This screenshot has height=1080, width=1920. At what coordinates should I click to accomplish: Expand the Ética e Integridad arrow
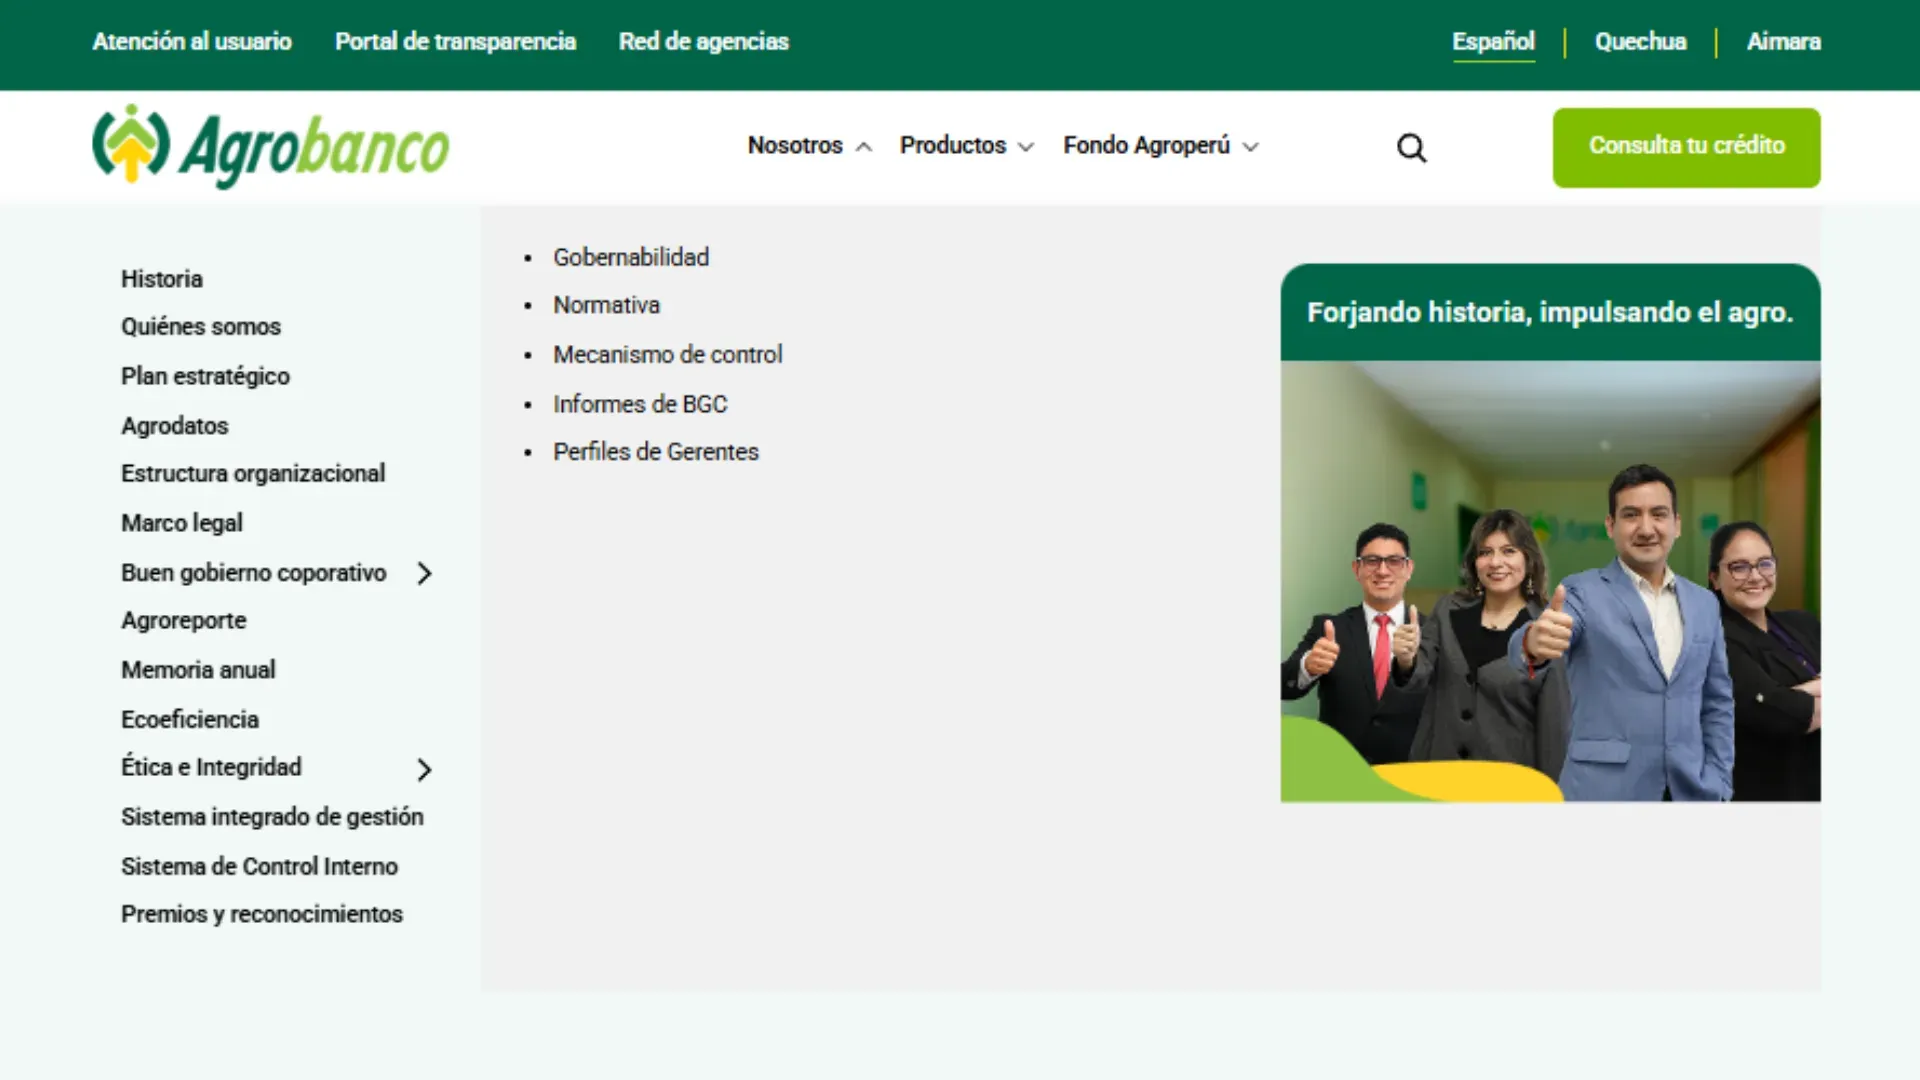pyautogui.click(x=424, y=769)
